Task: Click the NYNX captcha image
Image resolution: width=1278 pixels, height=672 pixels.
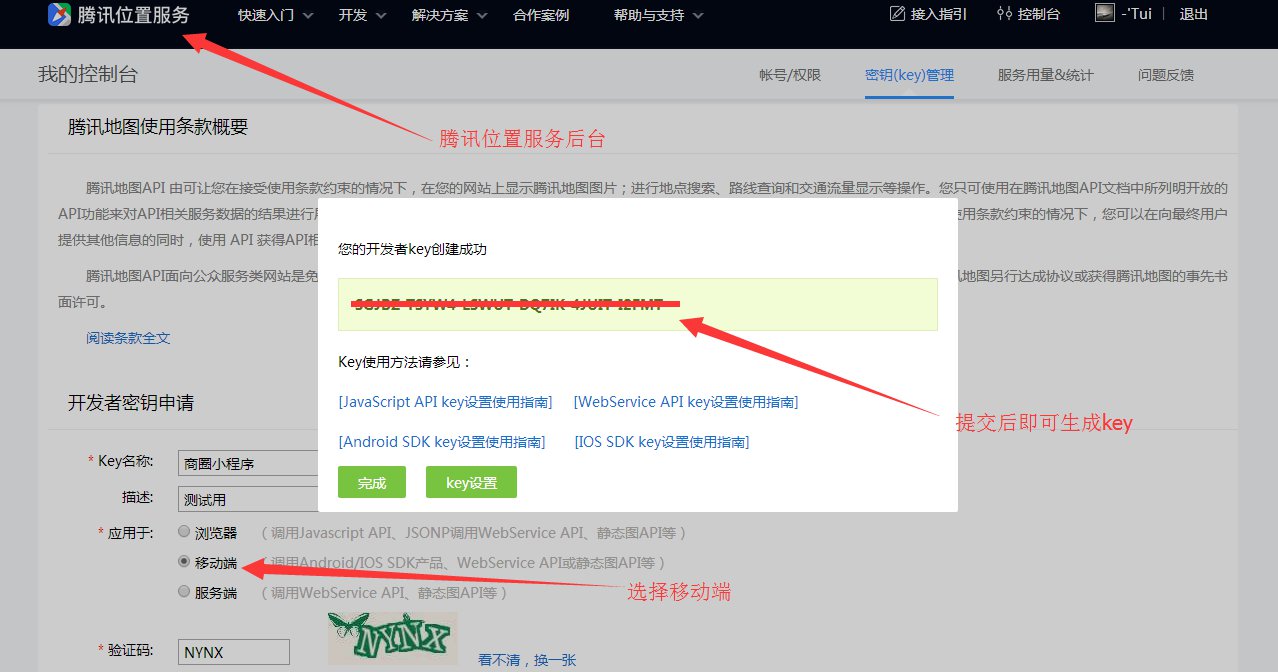Action: (x=392, y=638)
